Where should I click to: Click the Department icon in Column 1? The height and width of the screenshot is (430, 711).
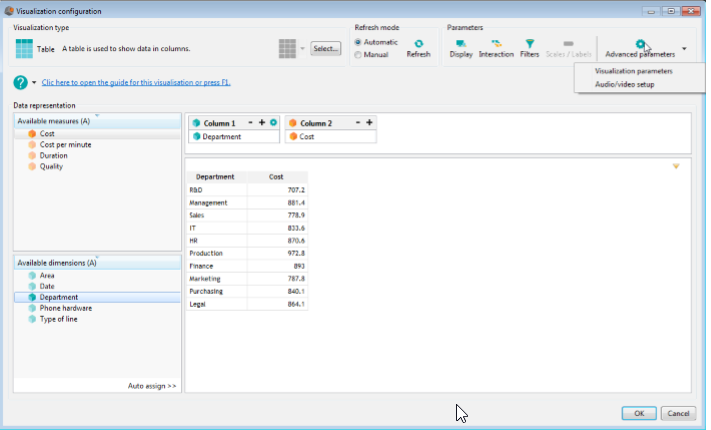[196, 137]
